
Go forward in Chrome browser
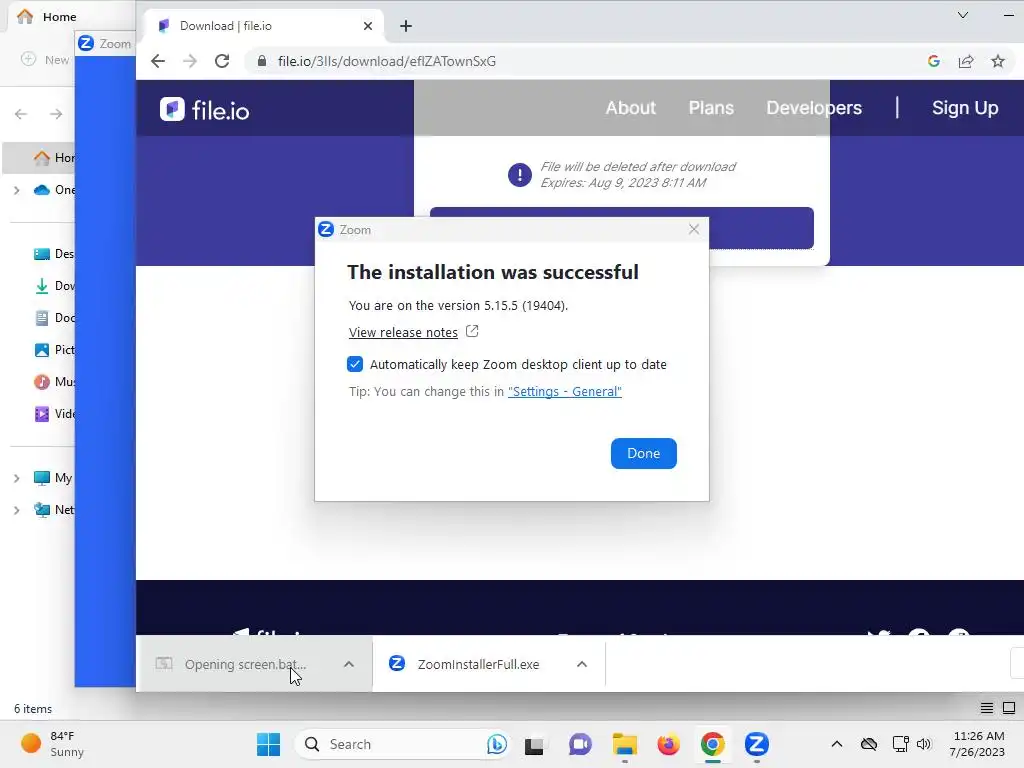tap(190, 61)
